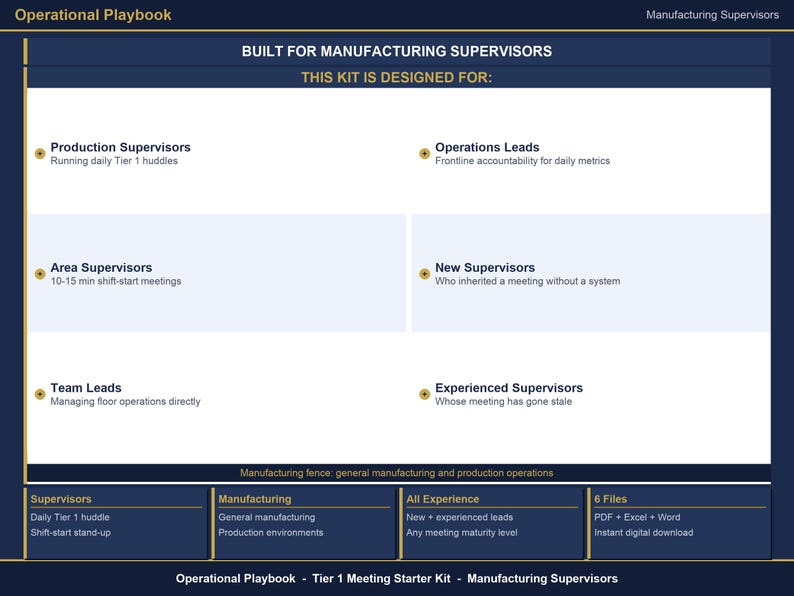
Task: Click the Operational Playbook title in header
Action: click(93, 15)
